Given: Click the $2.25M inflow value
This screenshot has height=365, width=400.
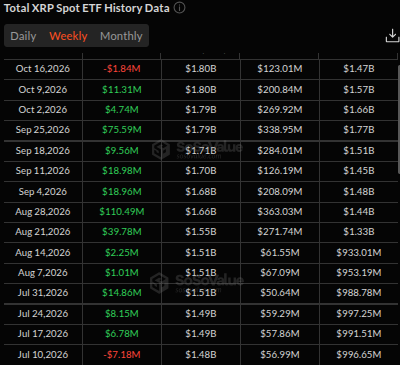Looking at the screenshot, I should tap(122, 253).
